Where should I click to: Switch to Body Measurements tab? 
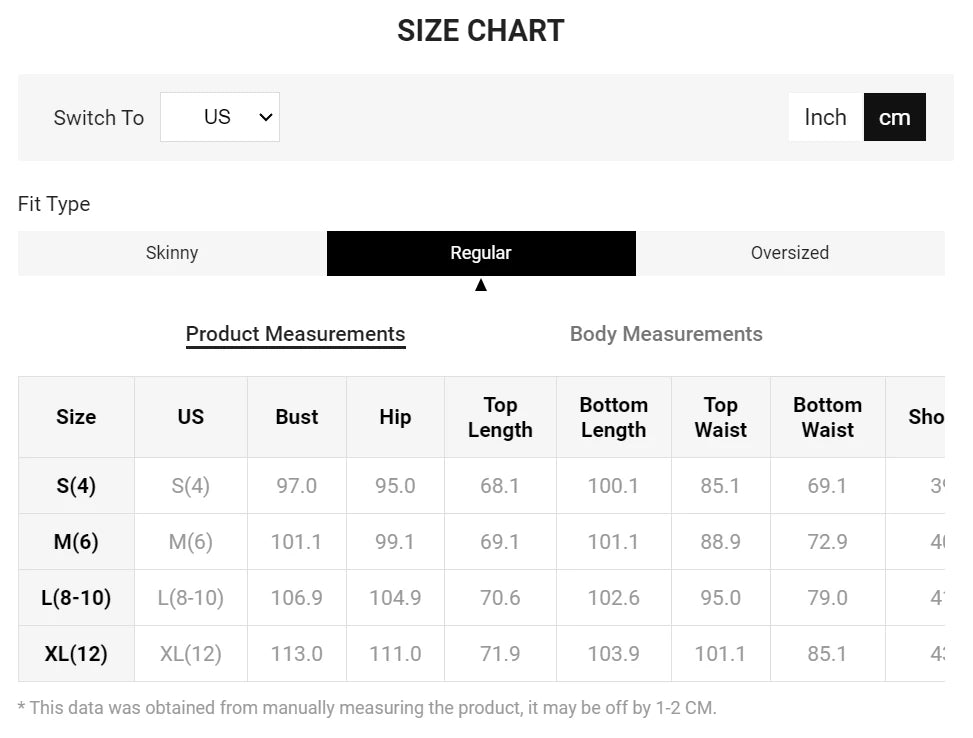[x=666, y=334]
